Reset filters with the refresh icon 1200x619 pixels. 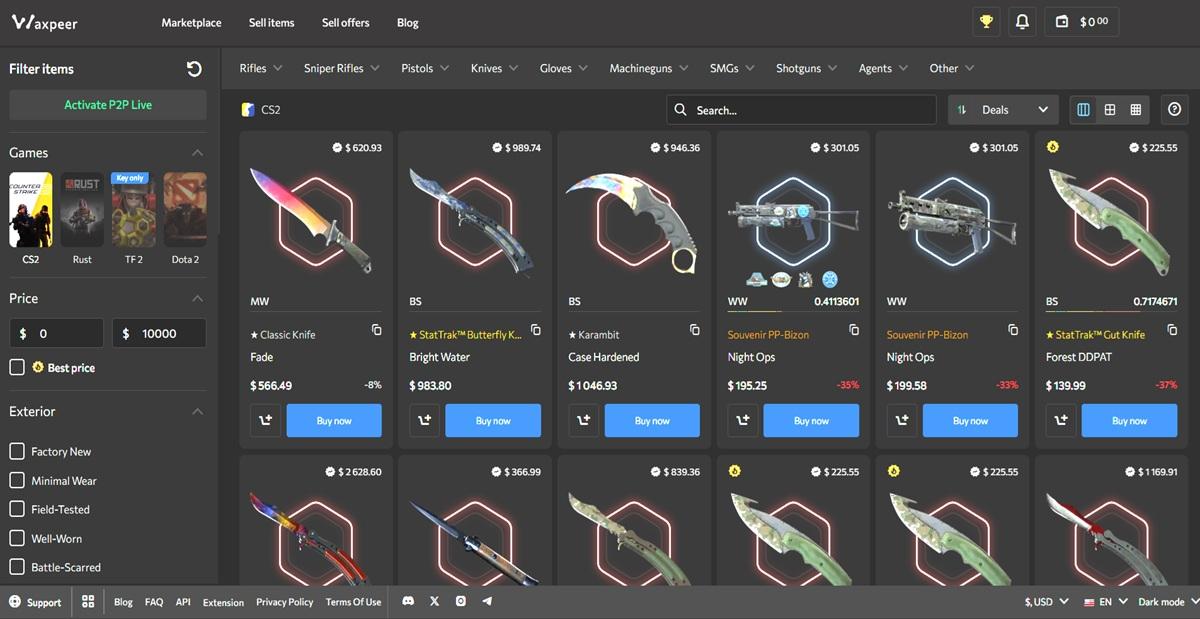pyautogui.click(x=194, y=68)
